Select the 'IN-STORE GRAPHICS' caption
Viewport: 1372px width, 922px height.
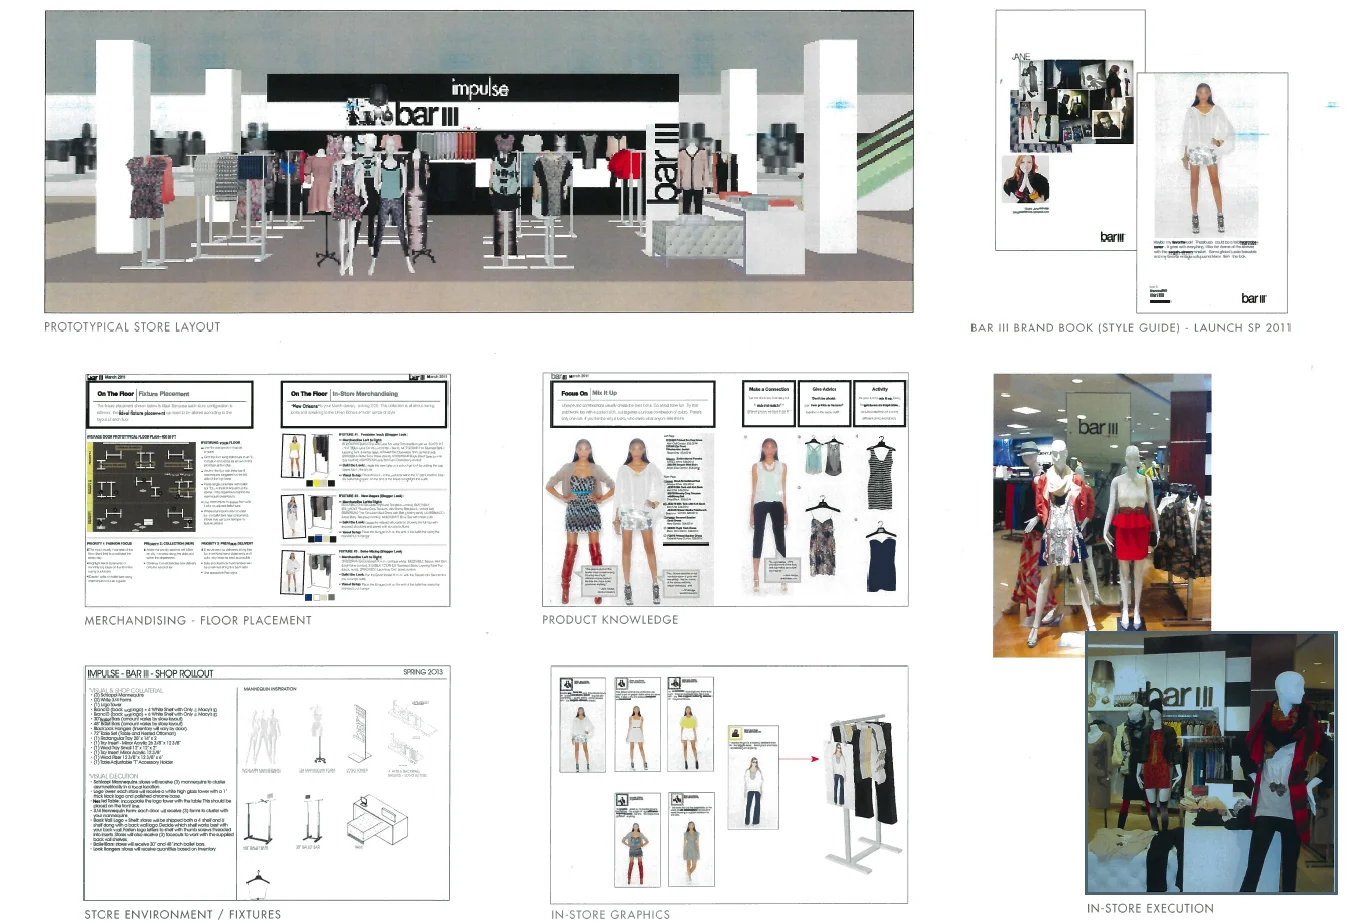click(611, 914)
